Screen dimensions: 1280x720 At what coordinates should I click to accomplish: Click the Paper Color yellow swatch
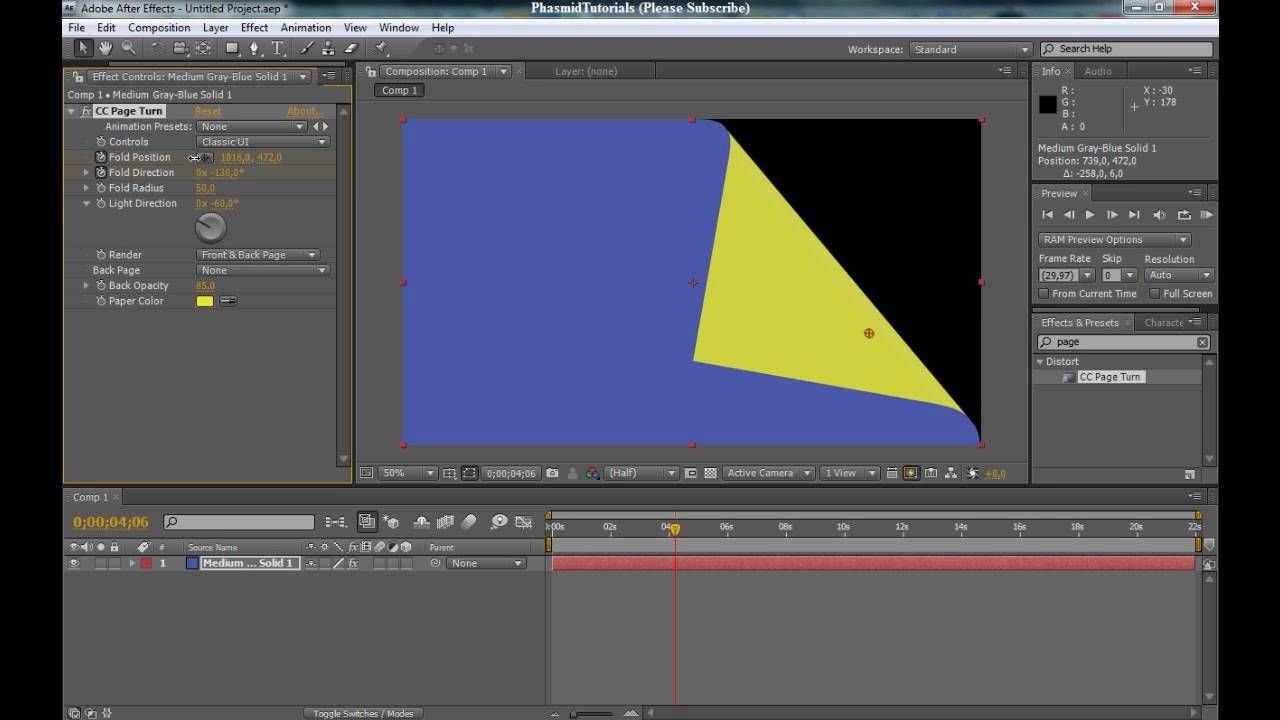205,301
